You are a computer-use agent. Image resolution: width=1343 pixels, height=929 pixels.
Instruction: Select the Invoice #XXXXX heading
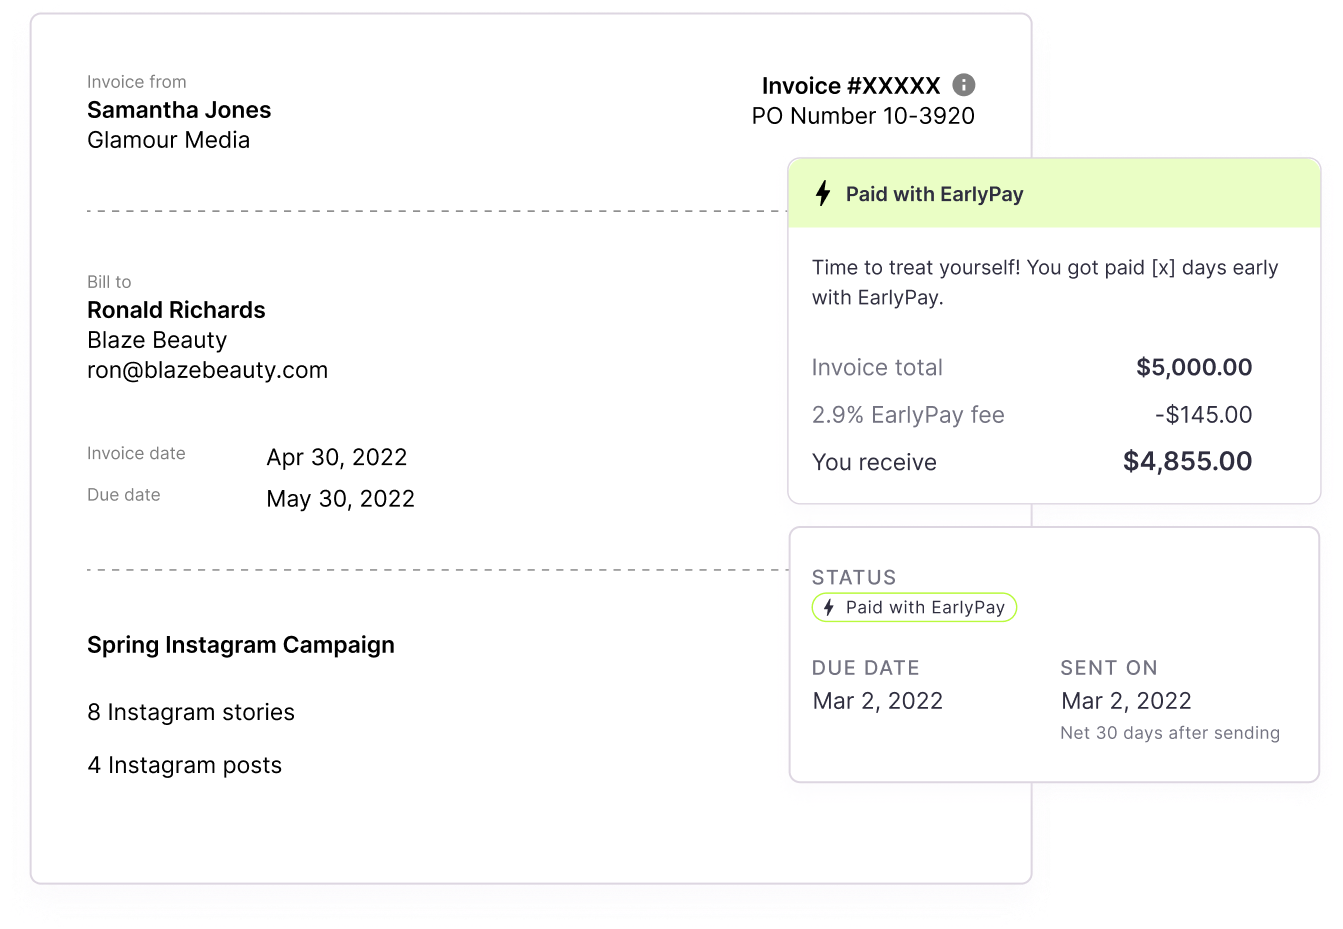[x=851, y=86]
